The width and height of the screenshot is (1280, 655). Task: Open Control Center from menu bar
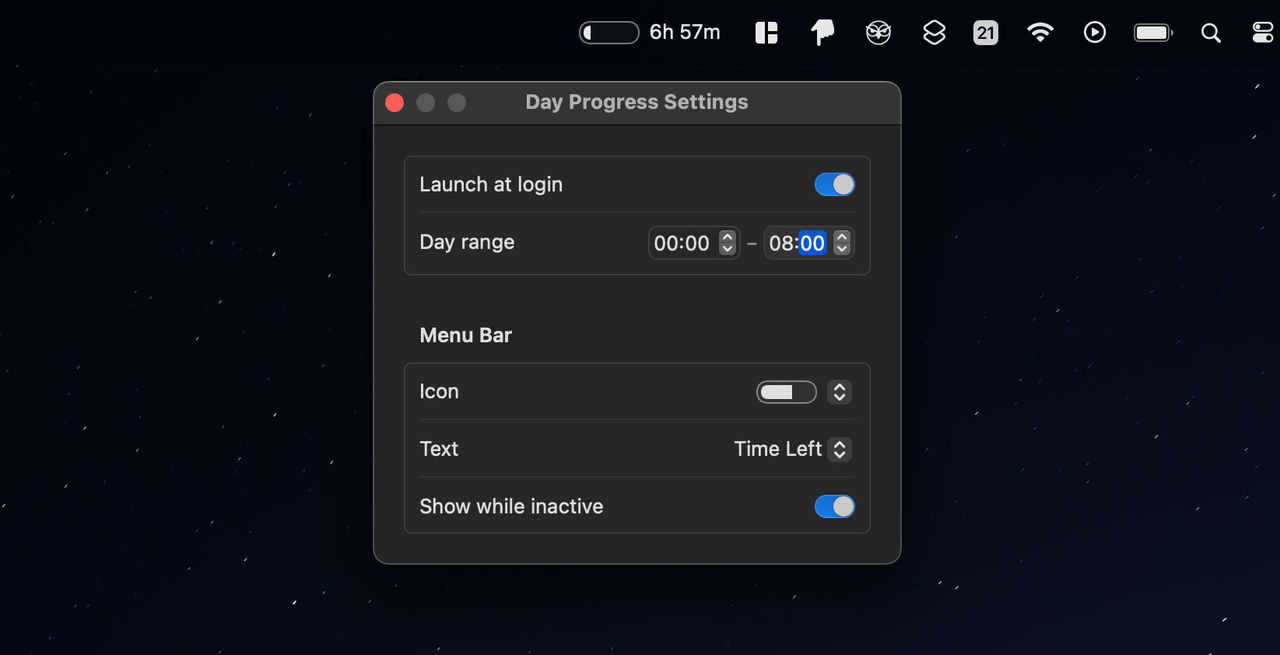pos(1263,33)
